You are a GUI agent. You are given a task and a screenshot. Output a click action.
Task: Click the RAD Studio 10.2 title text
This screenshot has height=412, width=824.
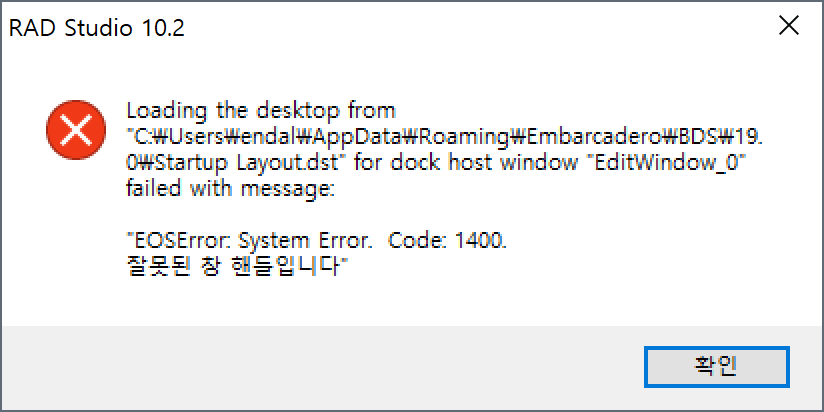click(97, 28)
